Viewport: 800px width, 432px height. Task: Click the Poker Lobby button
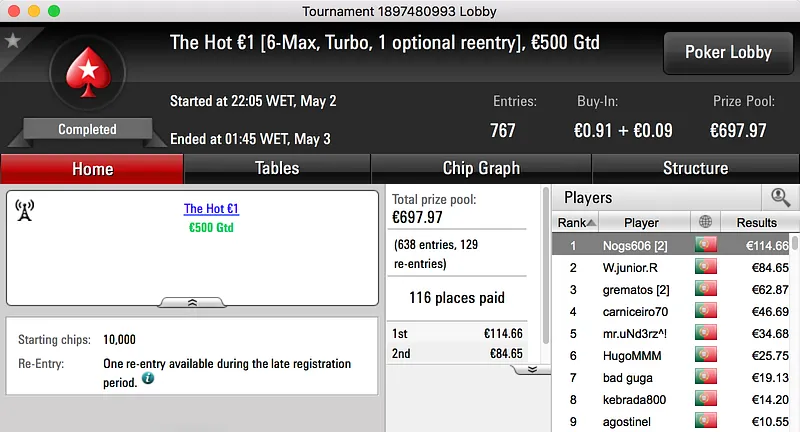click(x=727, y=52)
